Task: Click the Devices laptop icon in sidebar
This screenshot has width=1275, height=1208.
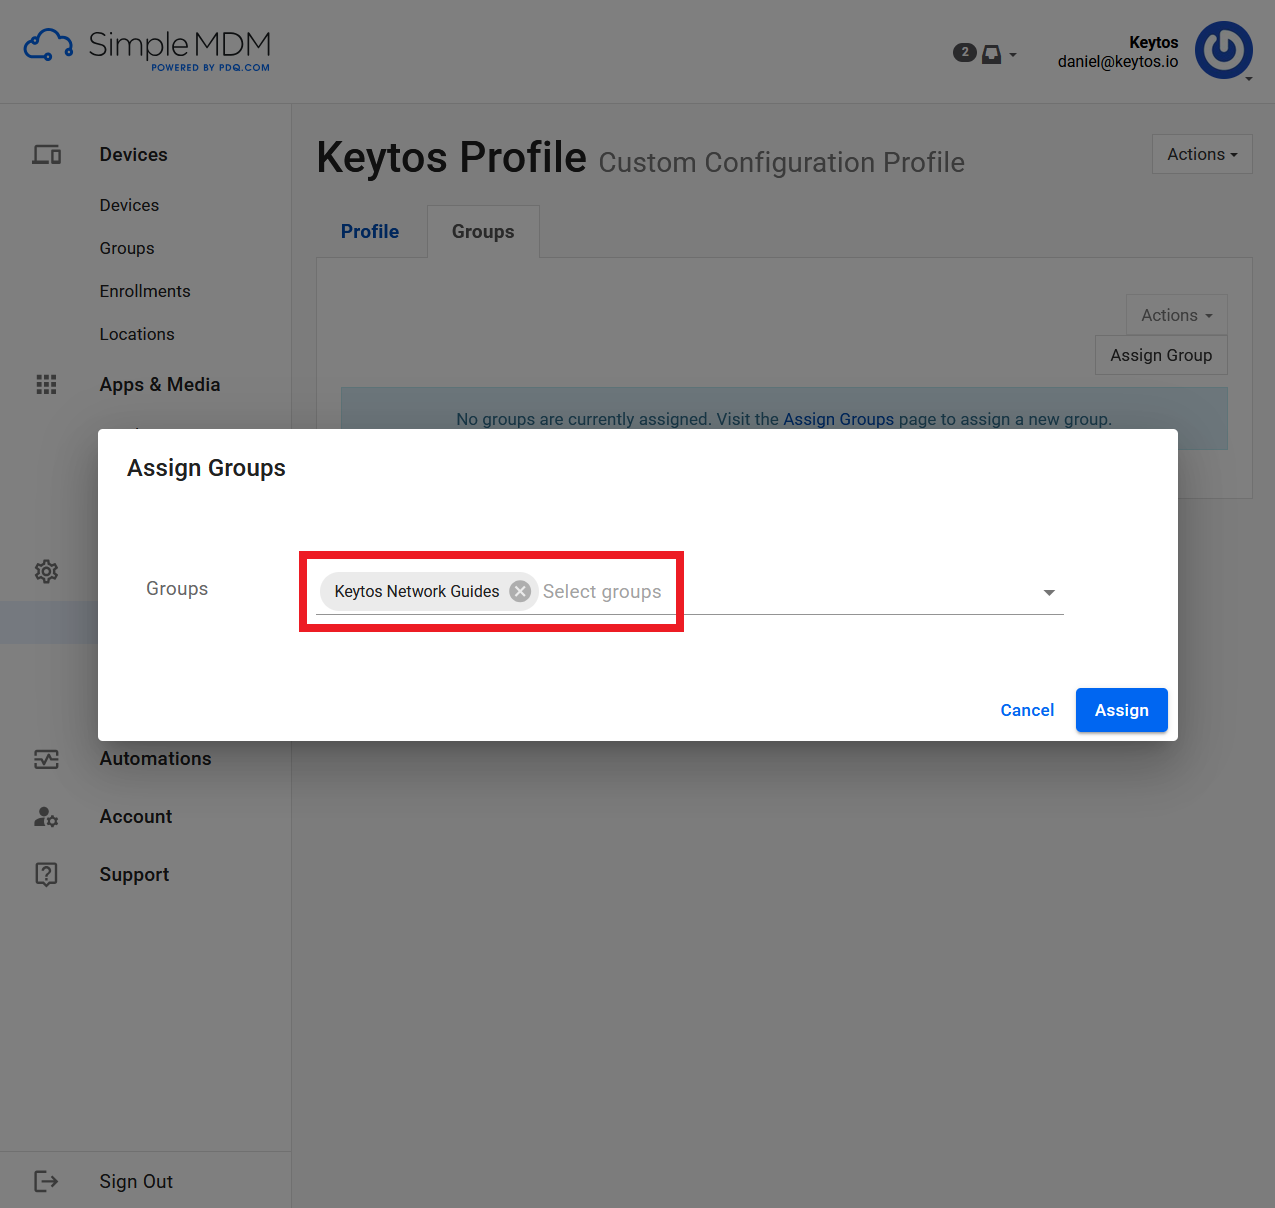Action: coord(46,155)
